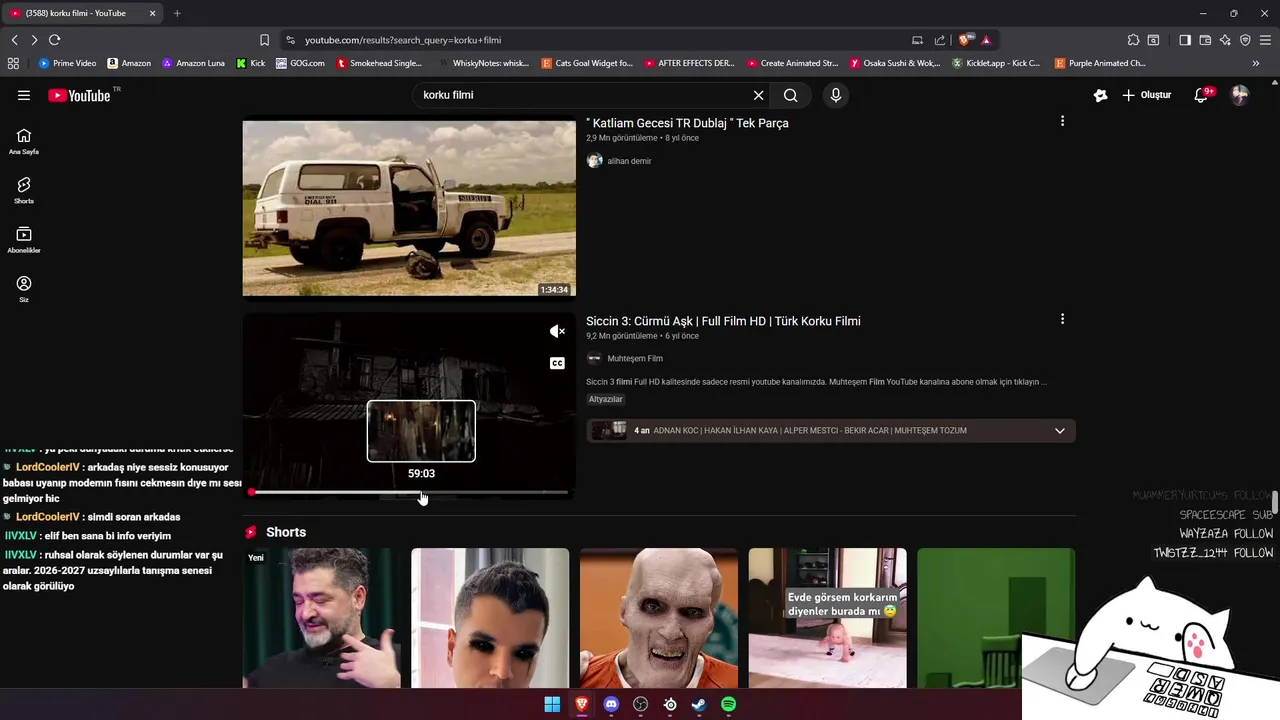Open Shorts in left sidebar
The image size is (1280, 720).
24,190
